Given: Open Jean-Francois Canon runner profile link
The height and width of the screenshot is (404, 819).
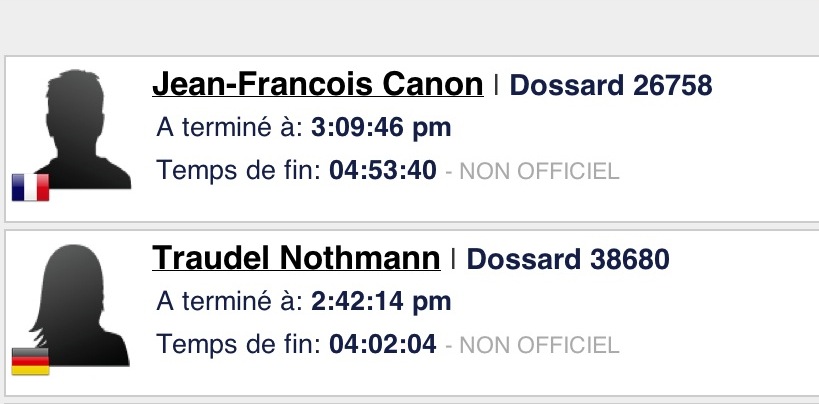Looking at the screenshot, I should (318, 84).
